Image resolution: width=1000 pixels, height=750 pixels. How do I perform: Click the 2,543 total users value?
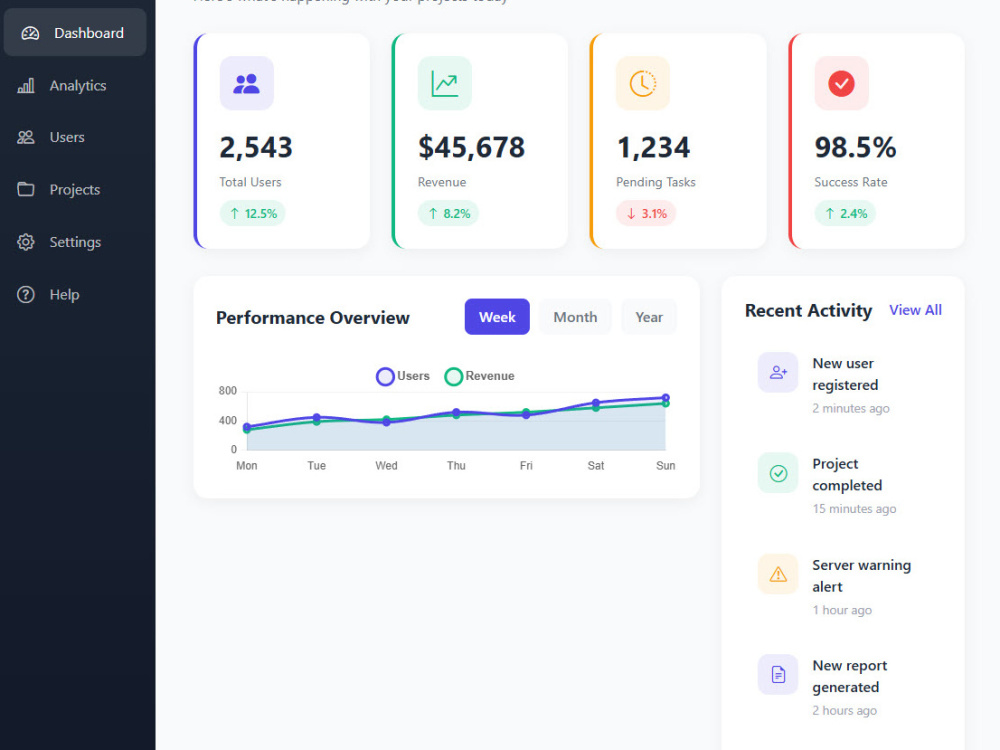[256, 147]
